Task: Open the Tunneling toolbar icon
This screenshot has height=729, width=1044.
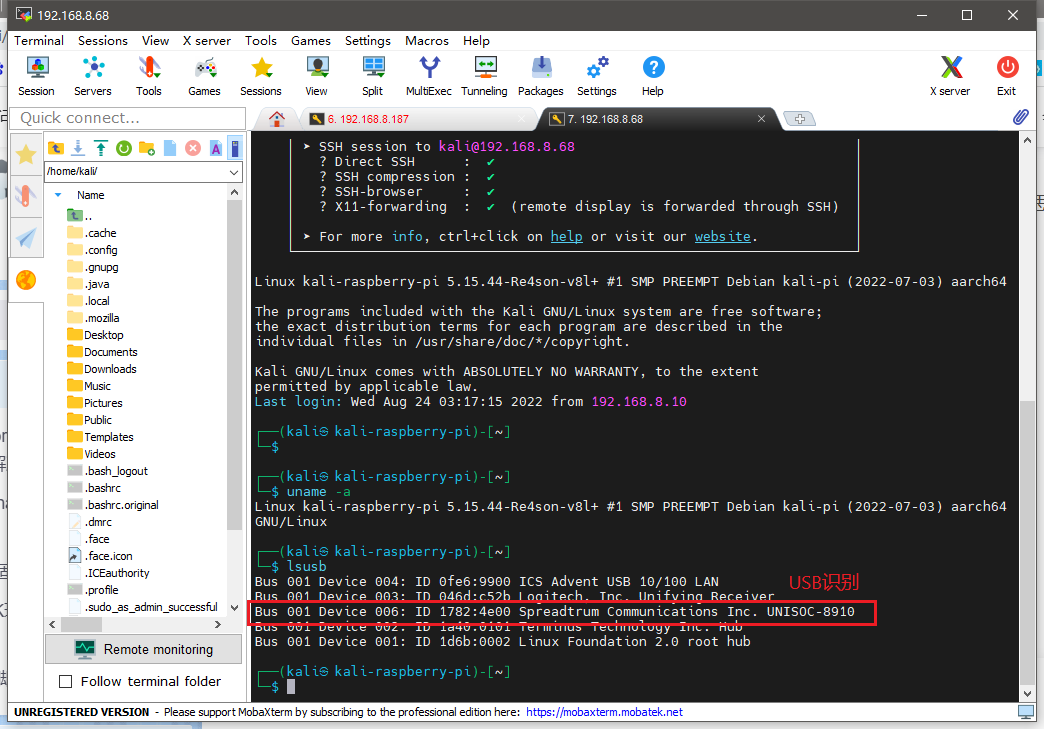Action: [484, 77]
